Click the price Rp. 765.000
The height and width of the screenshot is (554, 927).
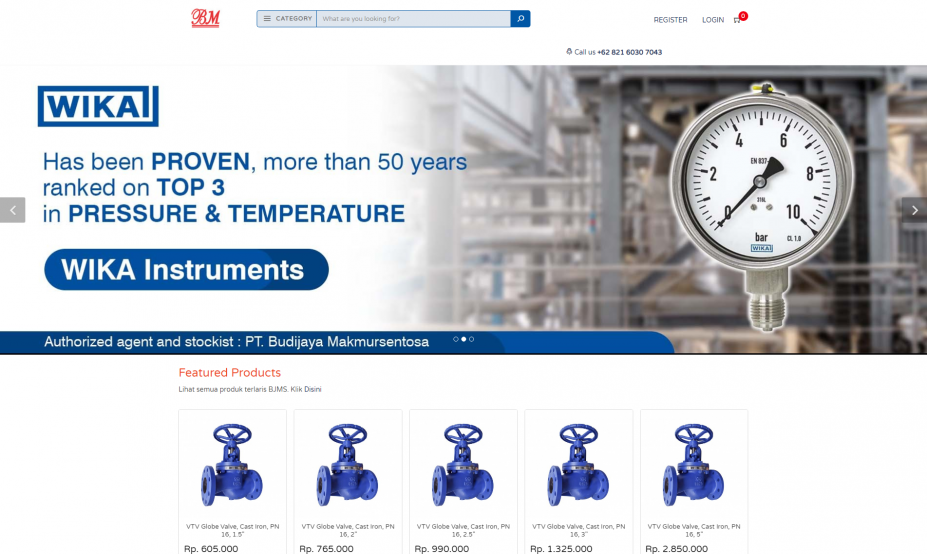pyautogui.click(x=326, y=549)
